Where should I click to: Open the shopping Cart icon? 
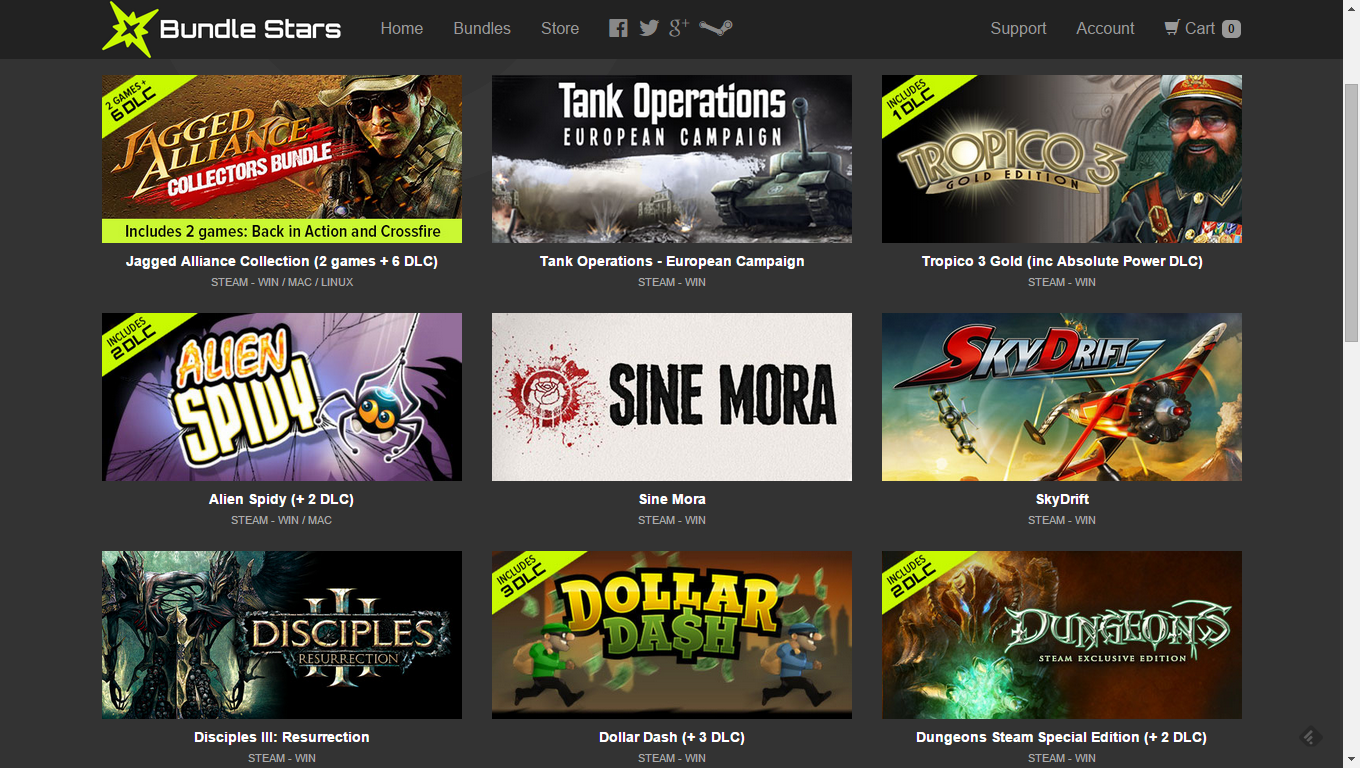tap(1172, 28)
